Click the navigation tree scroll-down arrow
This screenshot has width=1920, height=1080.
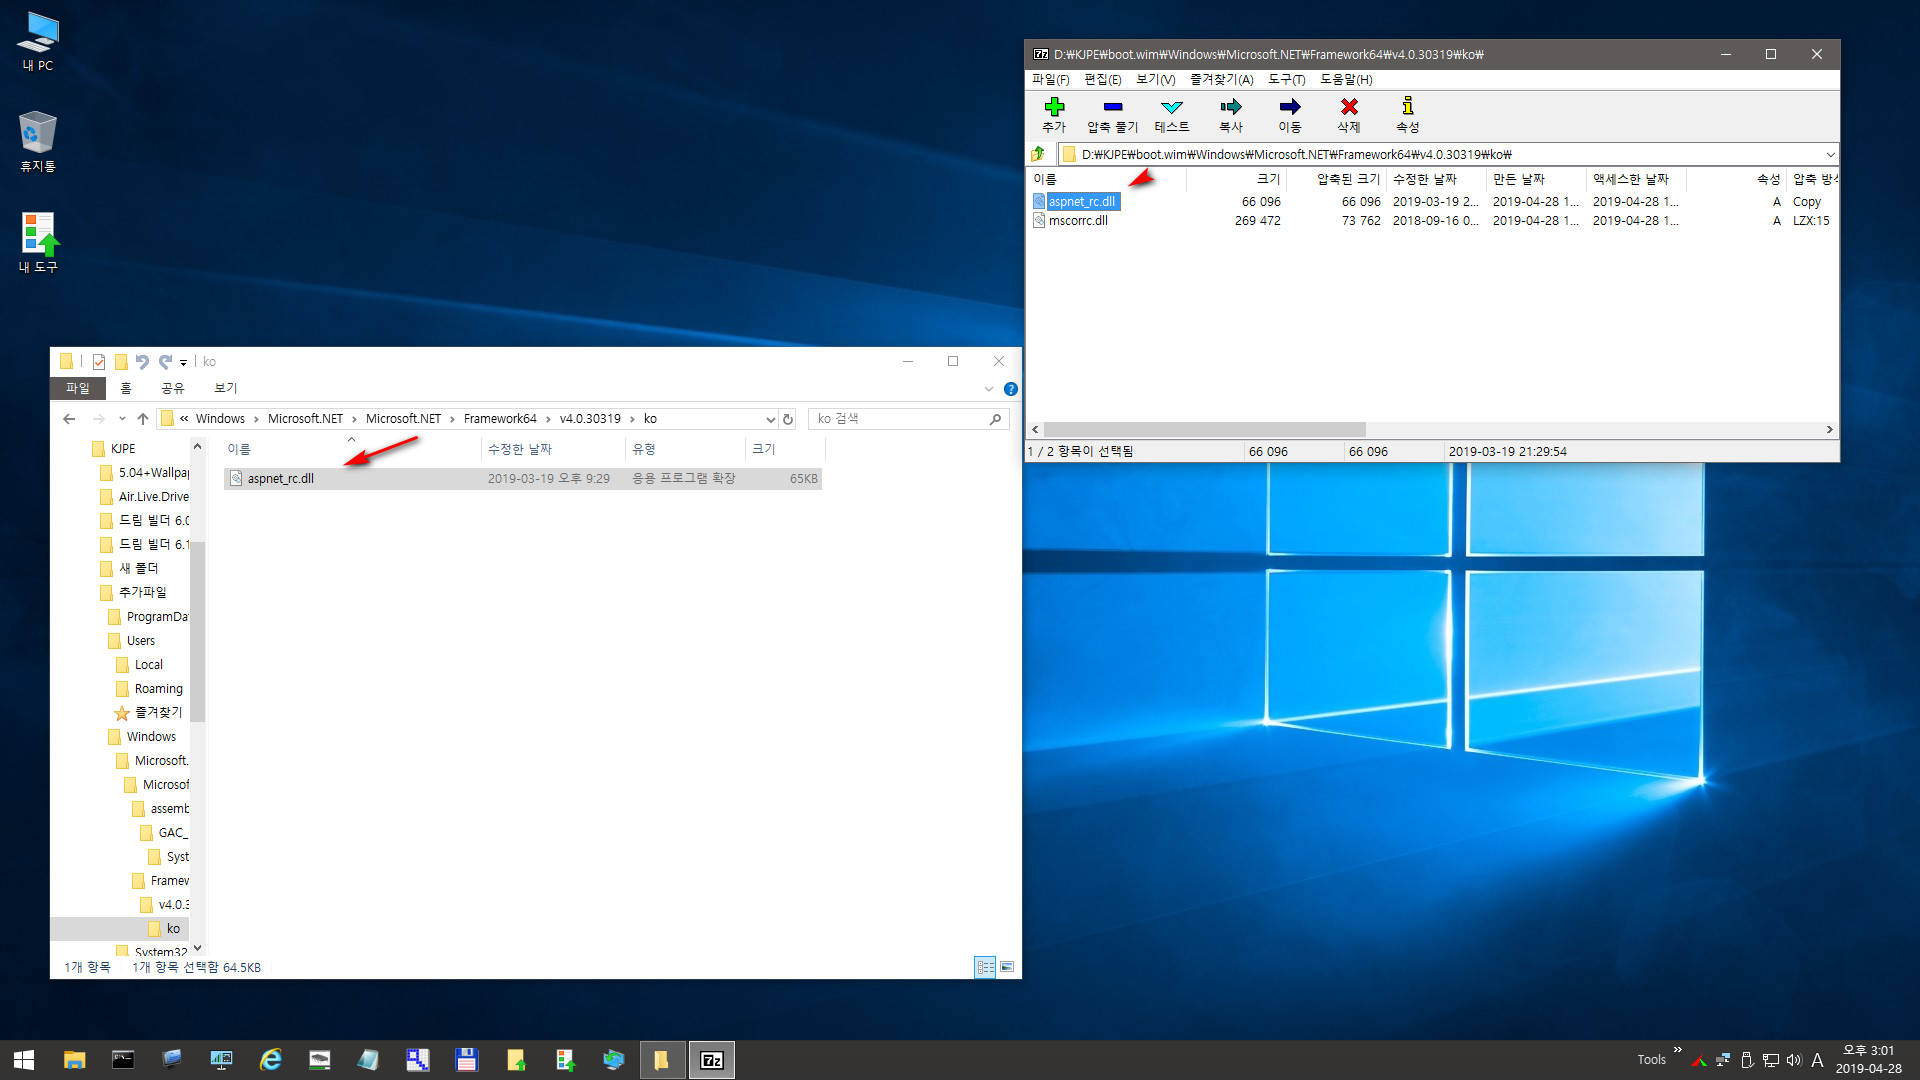(197, 948)
